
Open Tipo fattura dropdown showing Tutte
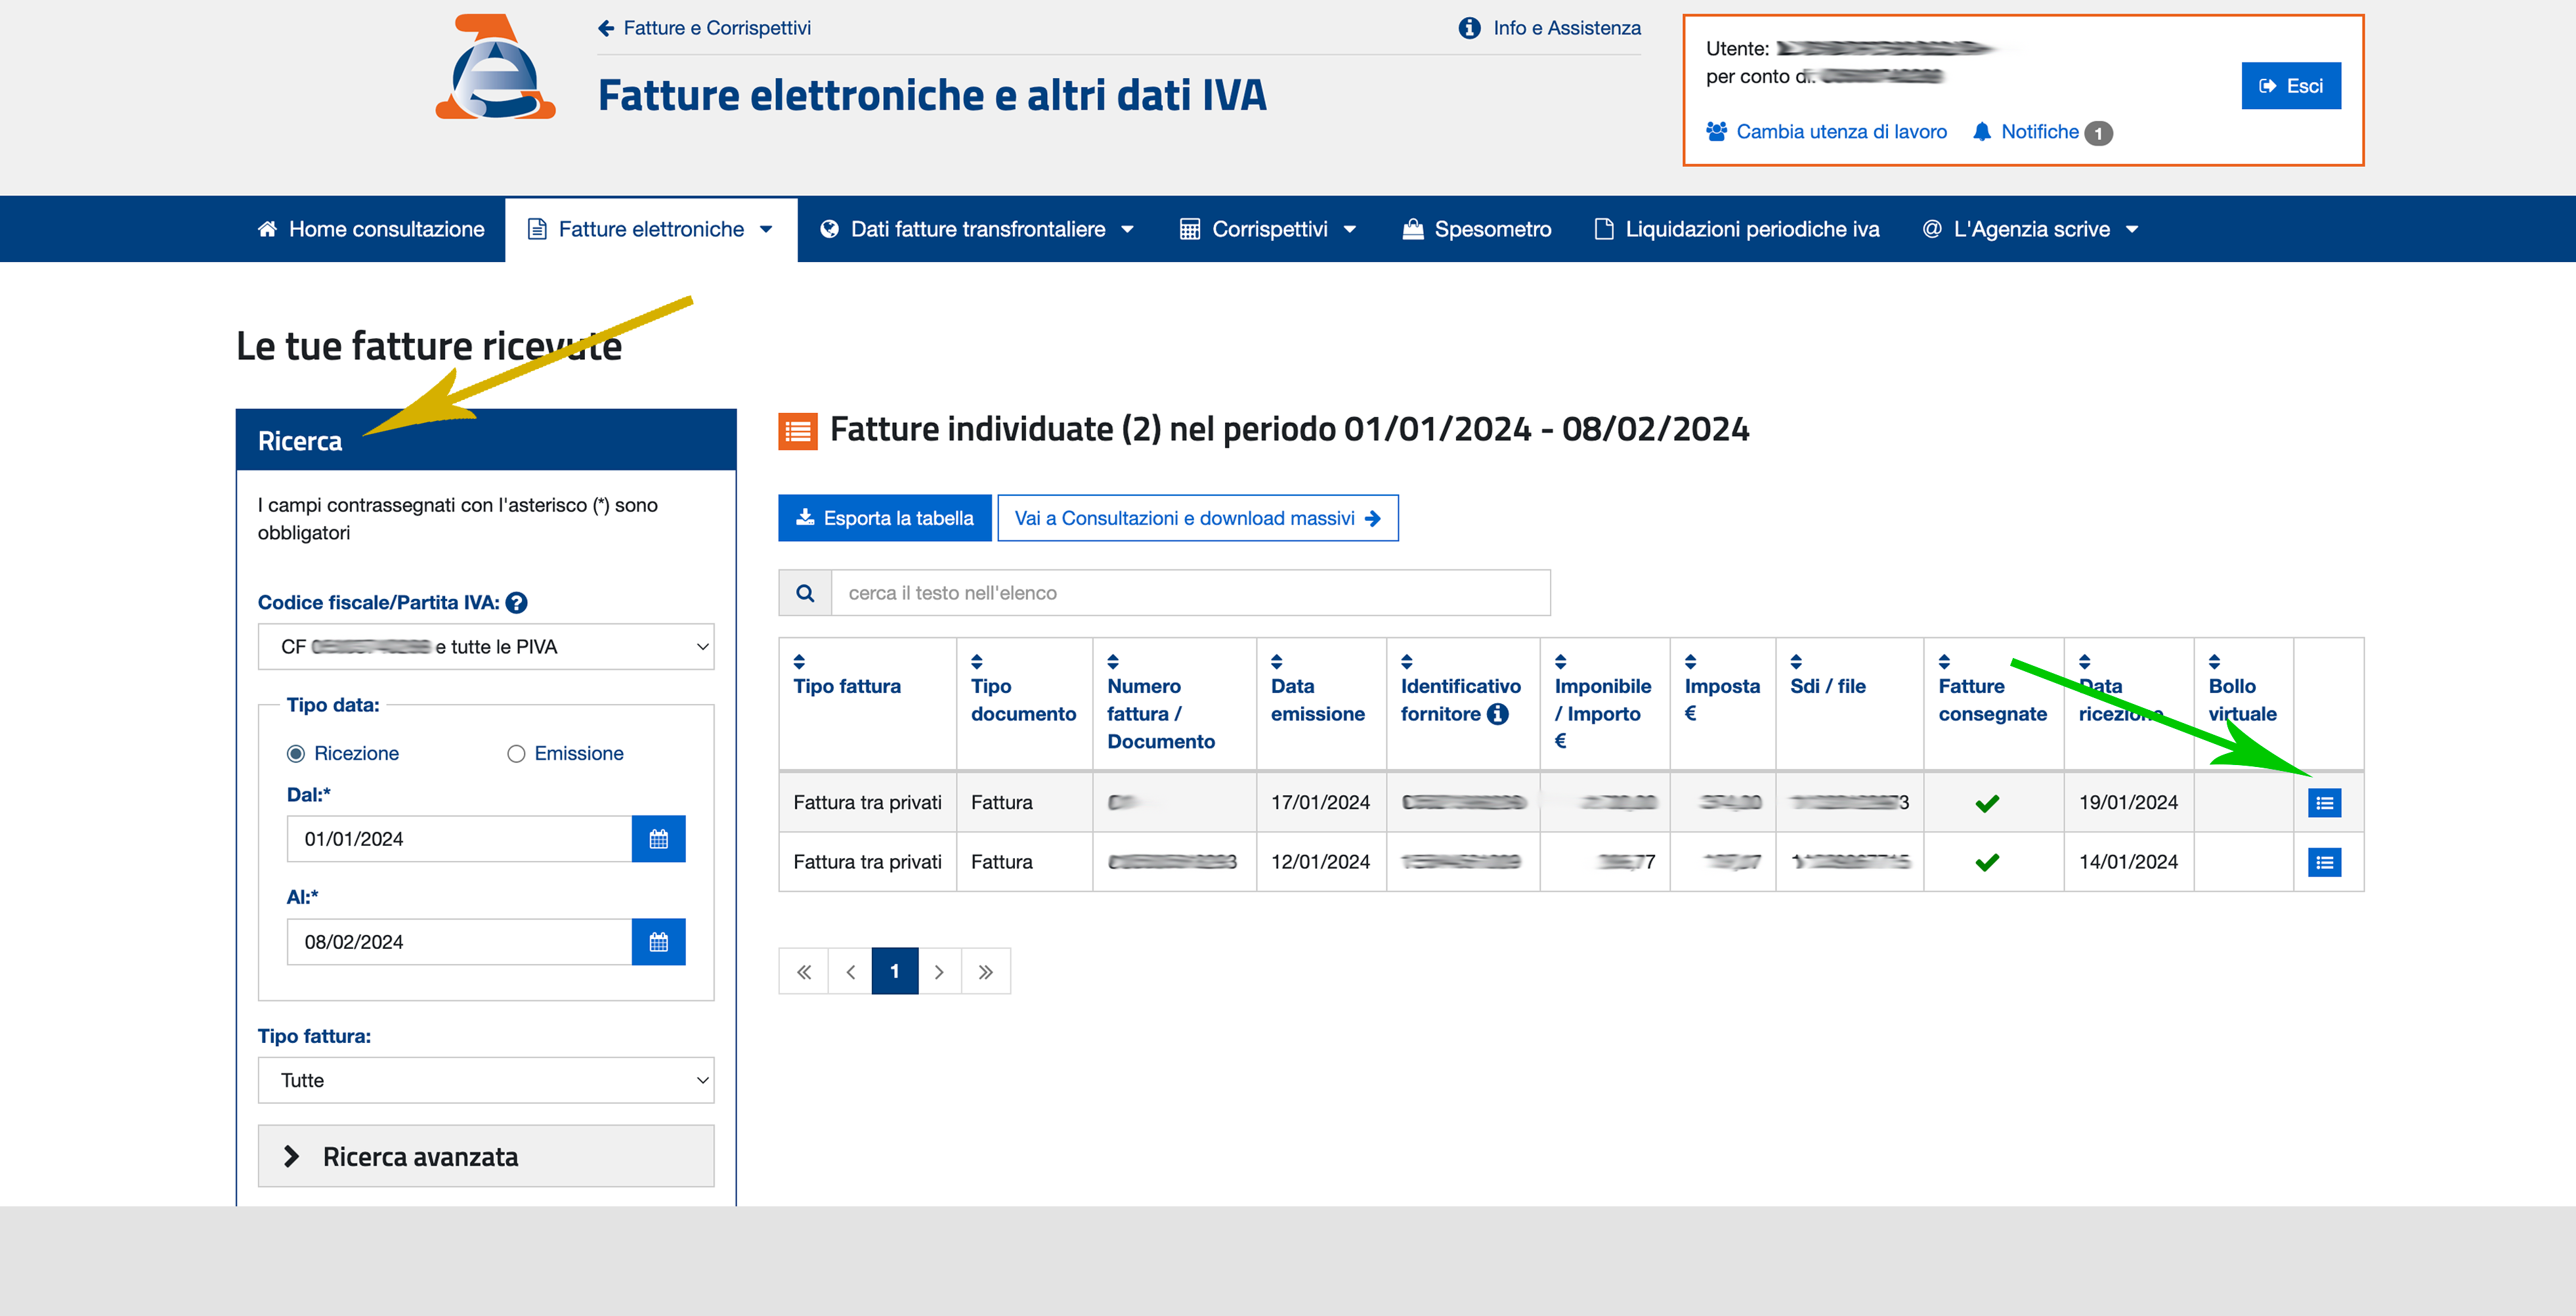point(486,1080)
